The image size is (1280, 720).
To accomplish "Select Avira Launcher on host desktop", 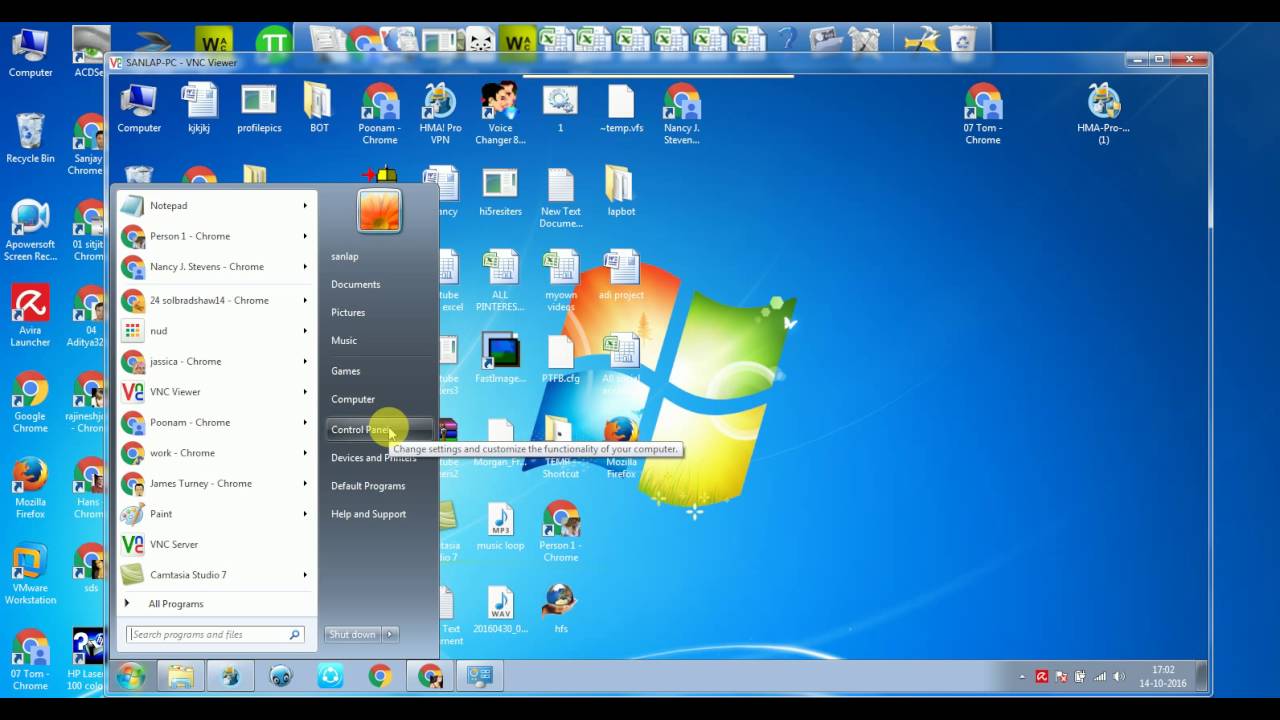I will 30,317.
